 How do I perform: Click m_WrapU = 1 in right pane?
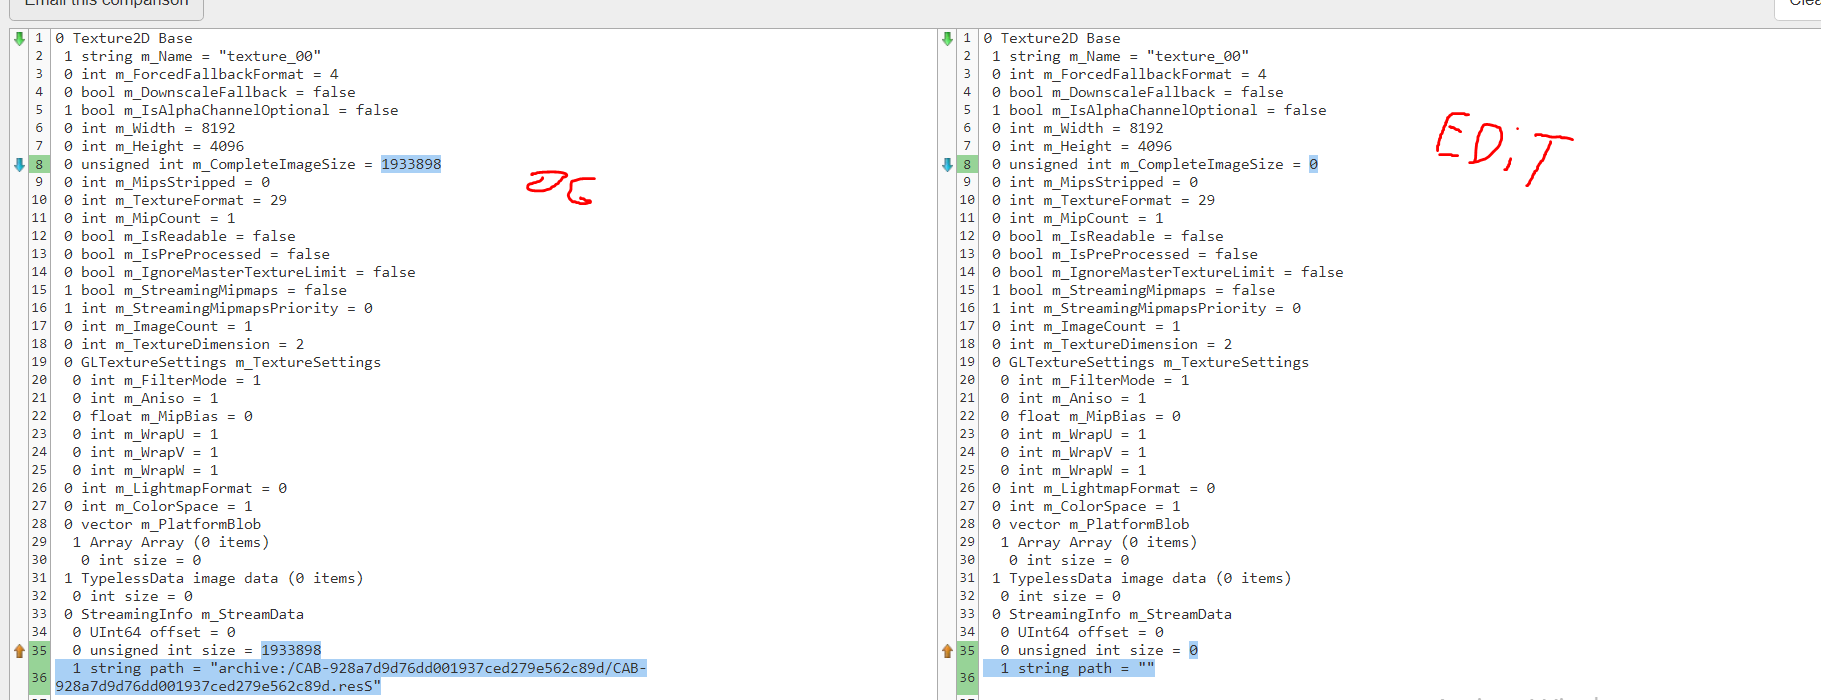[x=1073, y=434]
